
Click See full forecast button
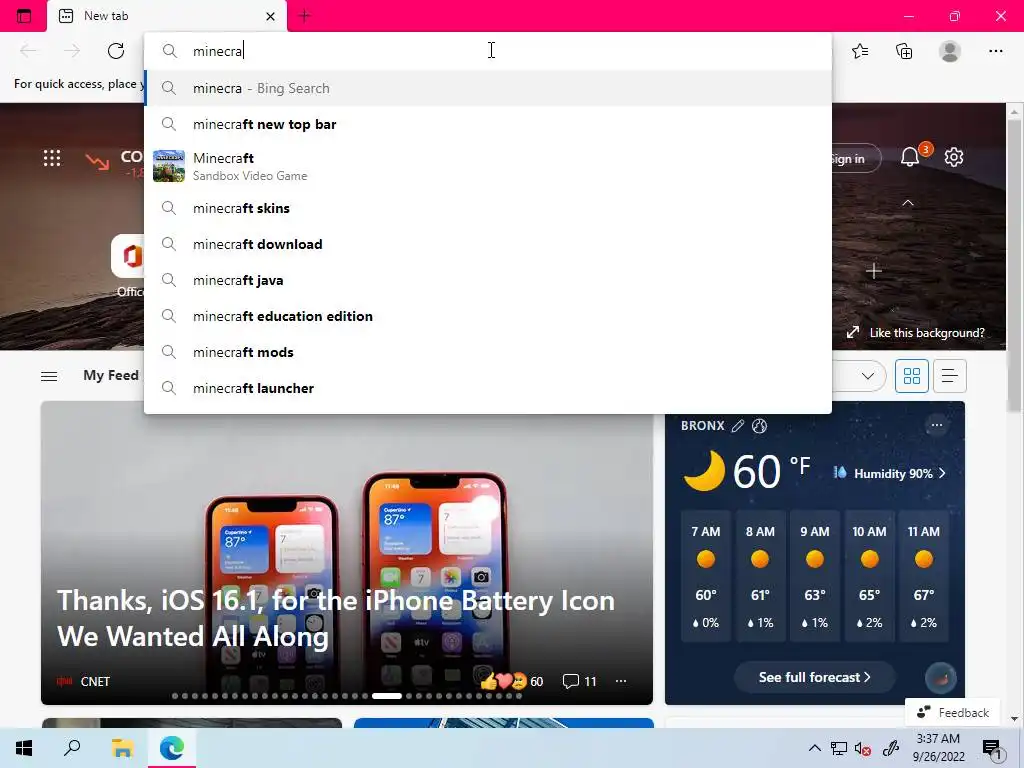(x=814, y=677)
